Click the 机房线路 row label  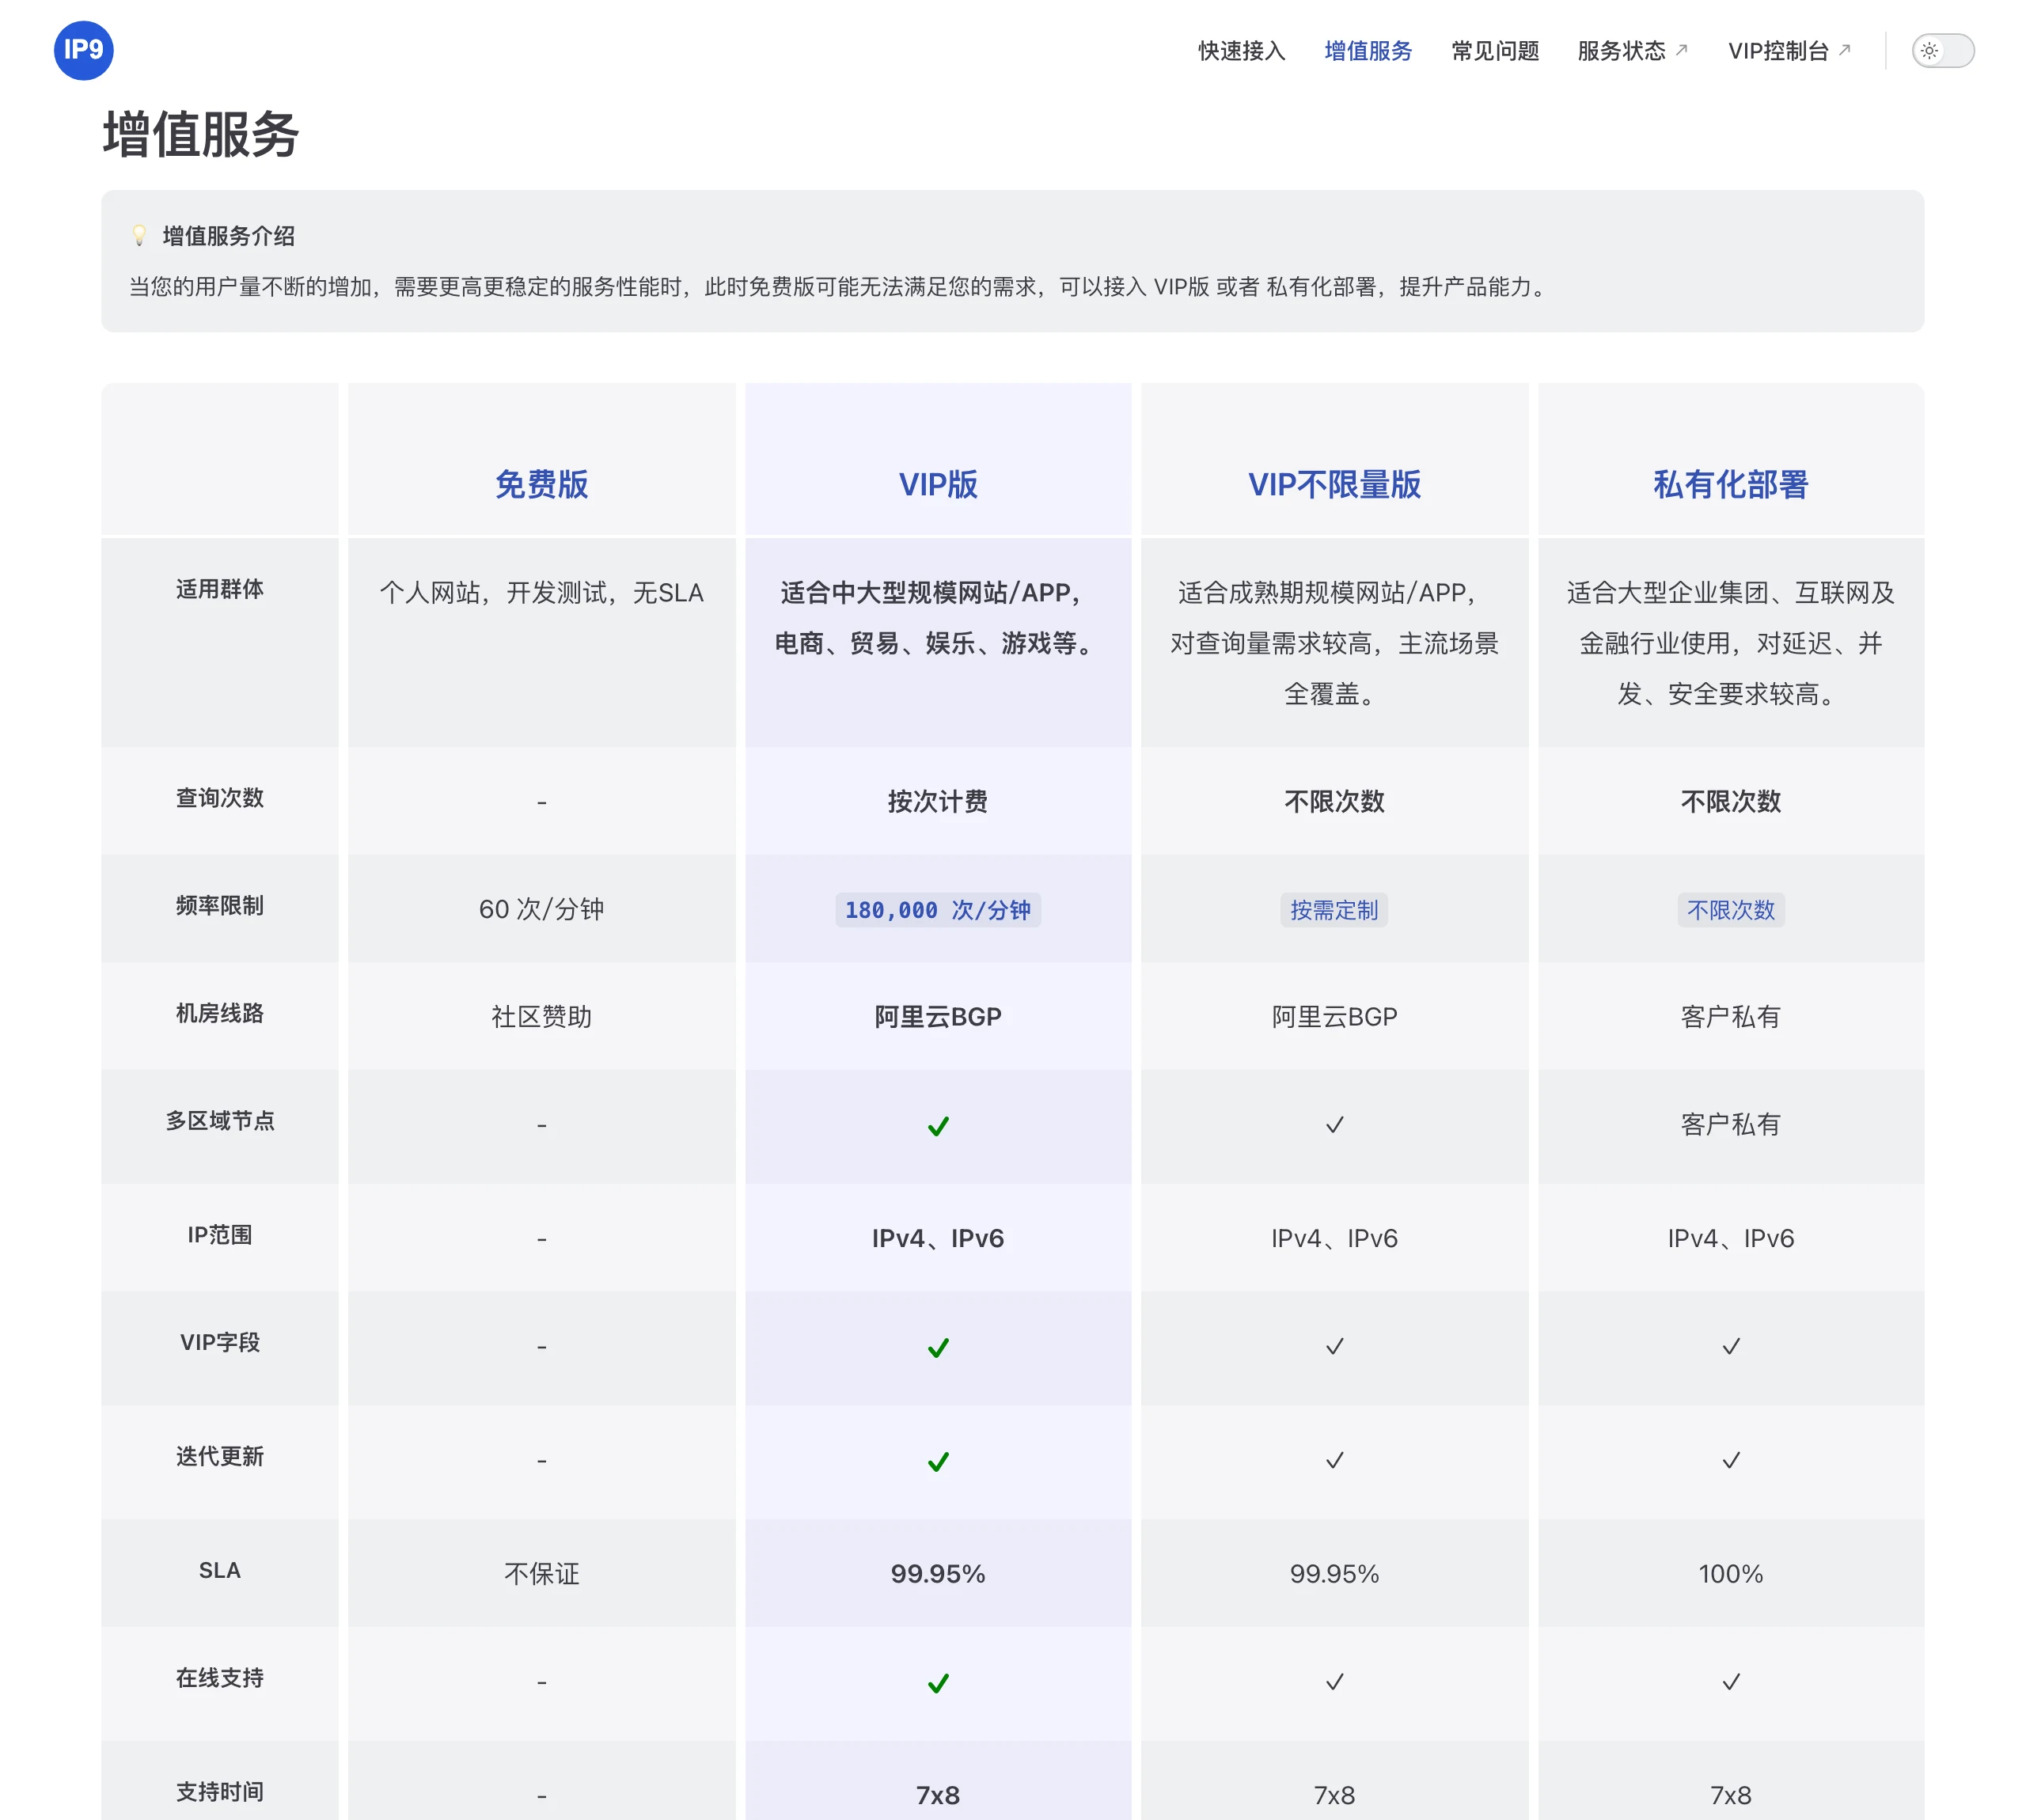pos(219,1013)
